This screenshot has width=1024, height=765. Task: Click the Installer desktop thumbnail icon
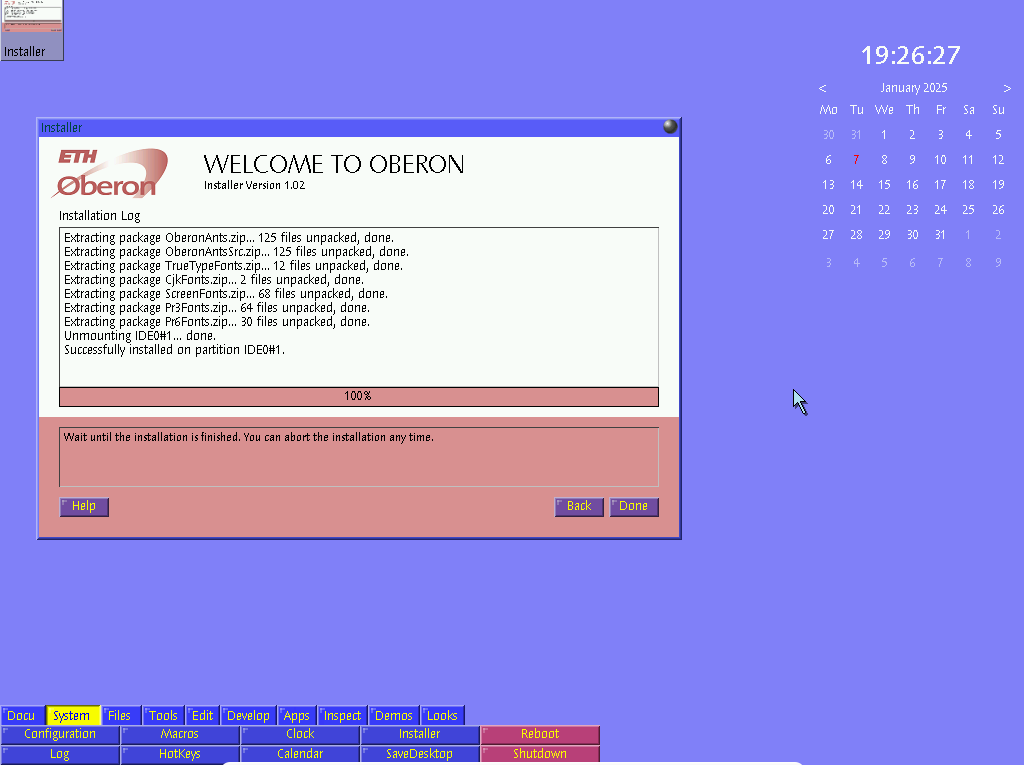pos(31,29)
